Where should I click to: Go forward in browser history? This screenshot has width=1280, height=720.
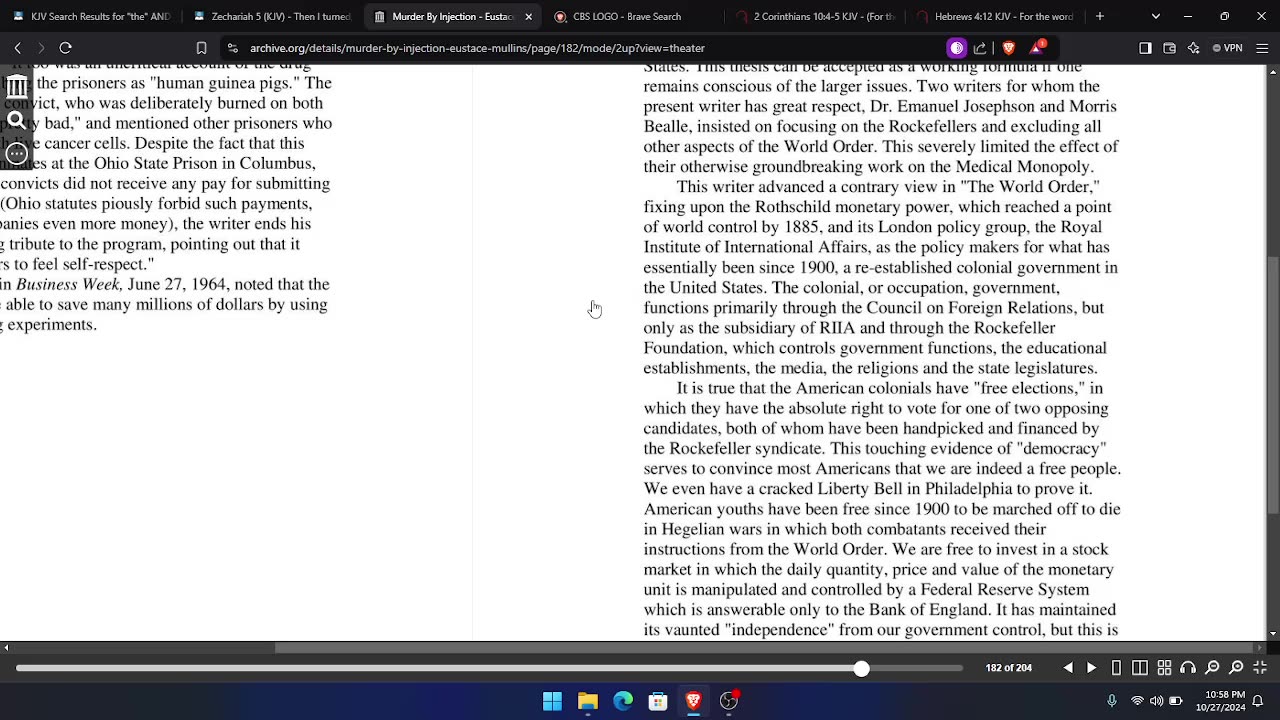pos(41,48)
